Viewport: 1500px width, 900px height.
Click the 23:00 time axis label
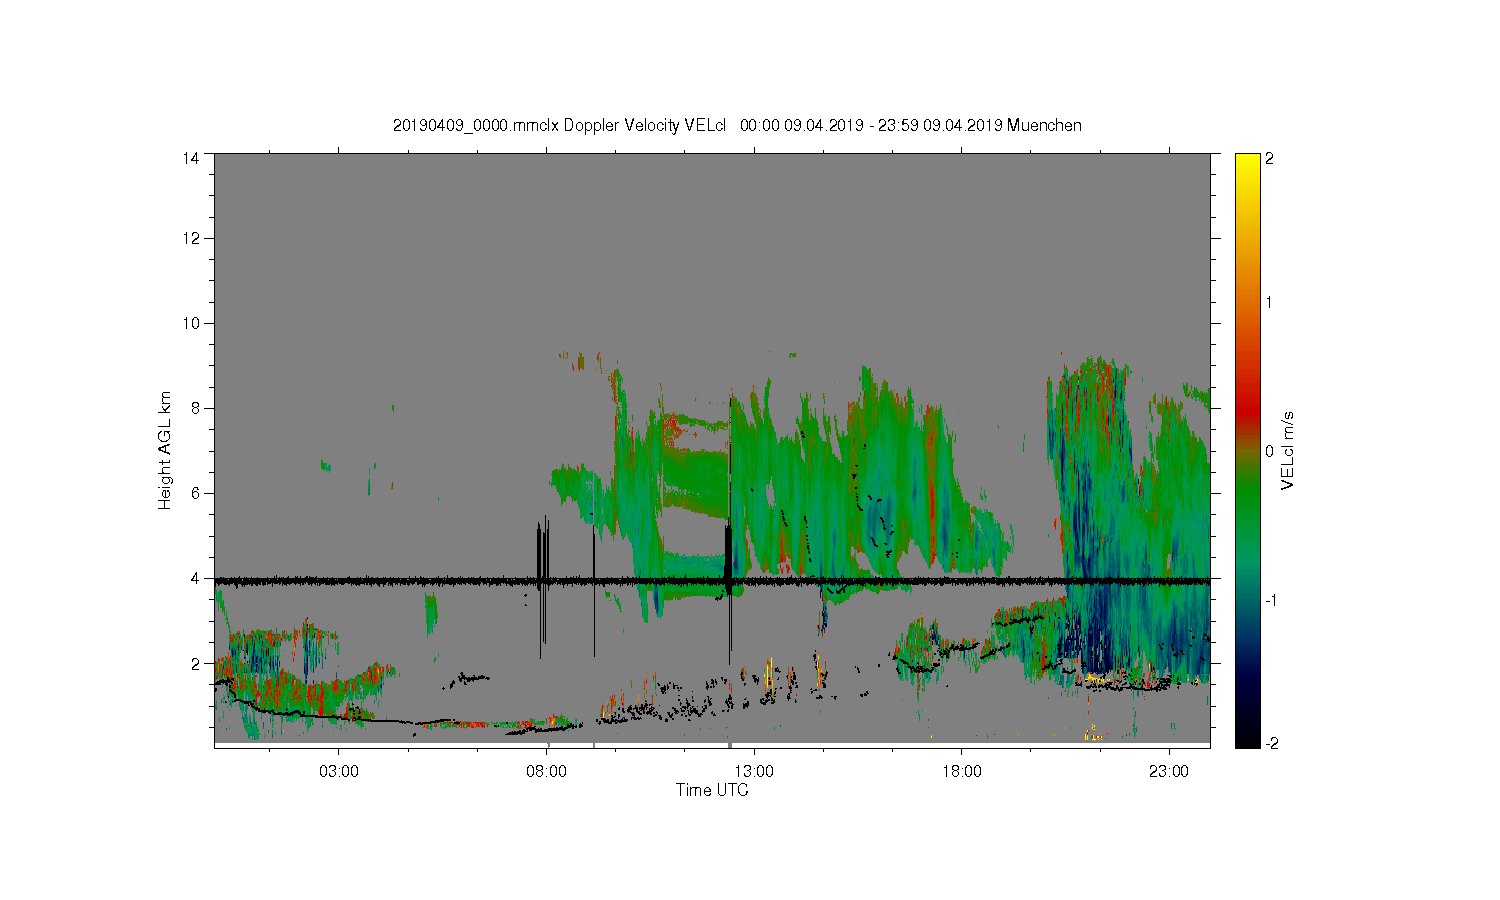tap(1169, 772)
